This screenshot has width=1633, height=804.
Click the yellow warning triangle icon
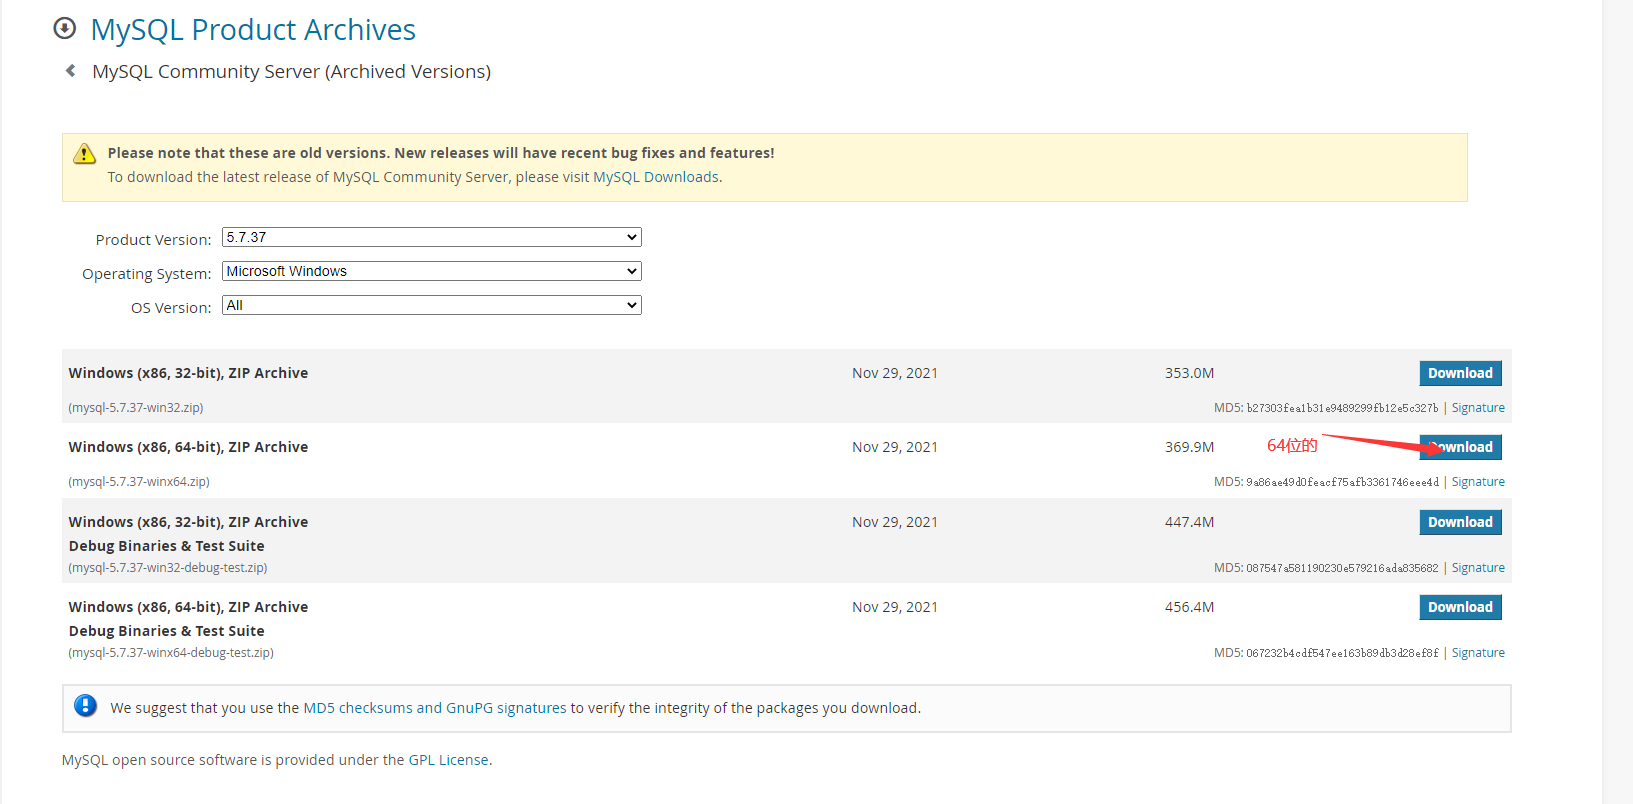coord(85,153)
